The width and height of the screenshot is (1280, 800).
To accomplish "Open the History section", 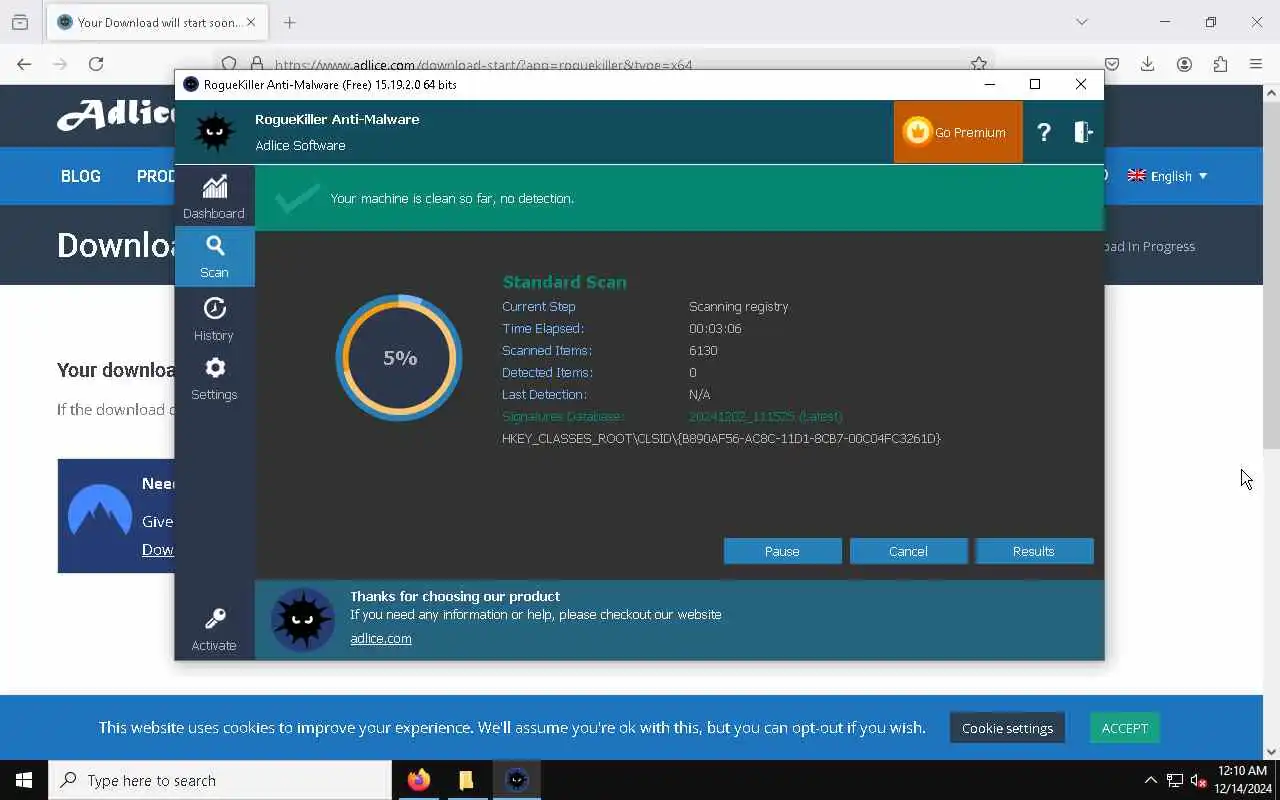I will click(x=214, y=319).
